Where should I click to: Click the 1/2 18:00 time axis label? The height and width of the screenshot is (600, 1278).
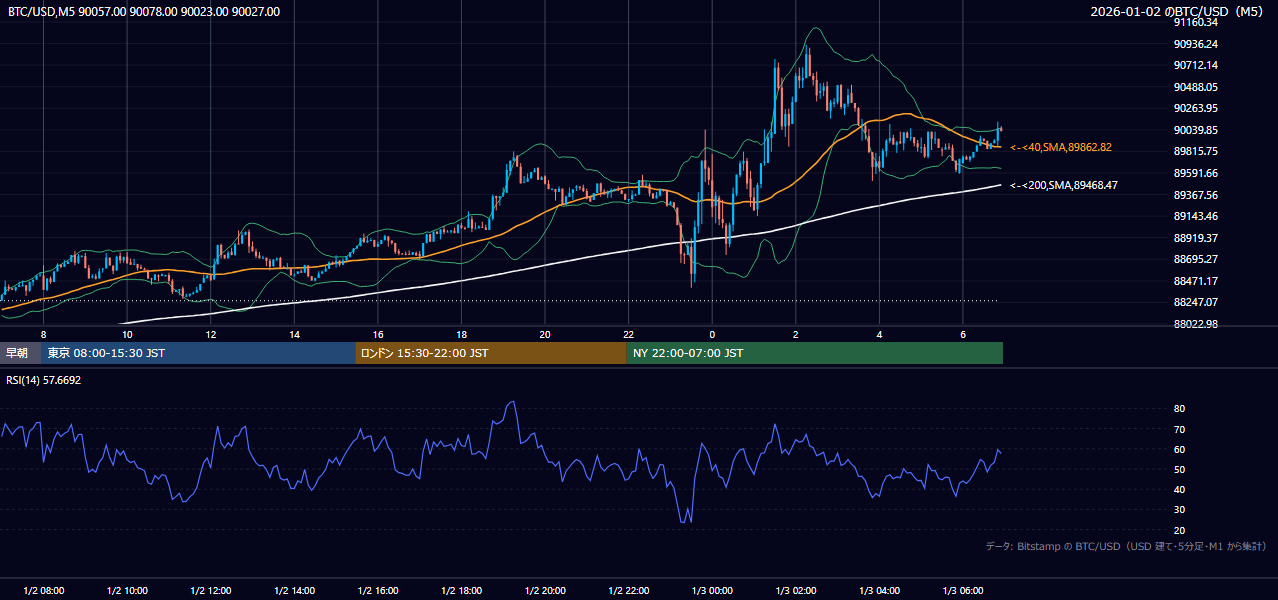tap(462, 591)
